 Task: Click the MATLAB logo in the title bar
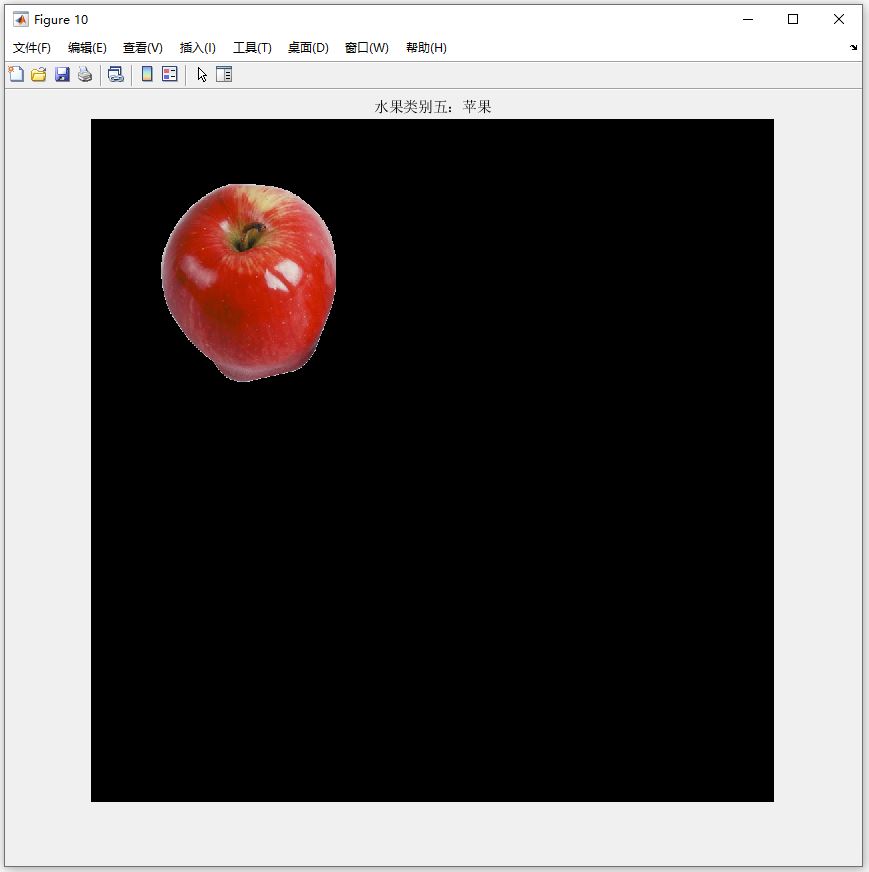click(x=21, y=19)
